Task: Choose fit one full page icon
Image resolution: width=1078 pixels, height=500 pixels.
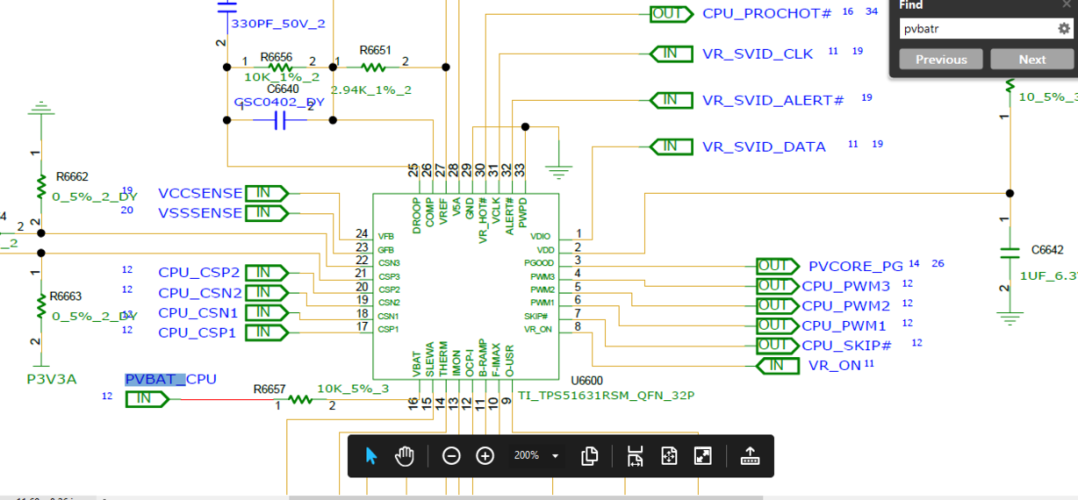Action: tap(668, 455)
